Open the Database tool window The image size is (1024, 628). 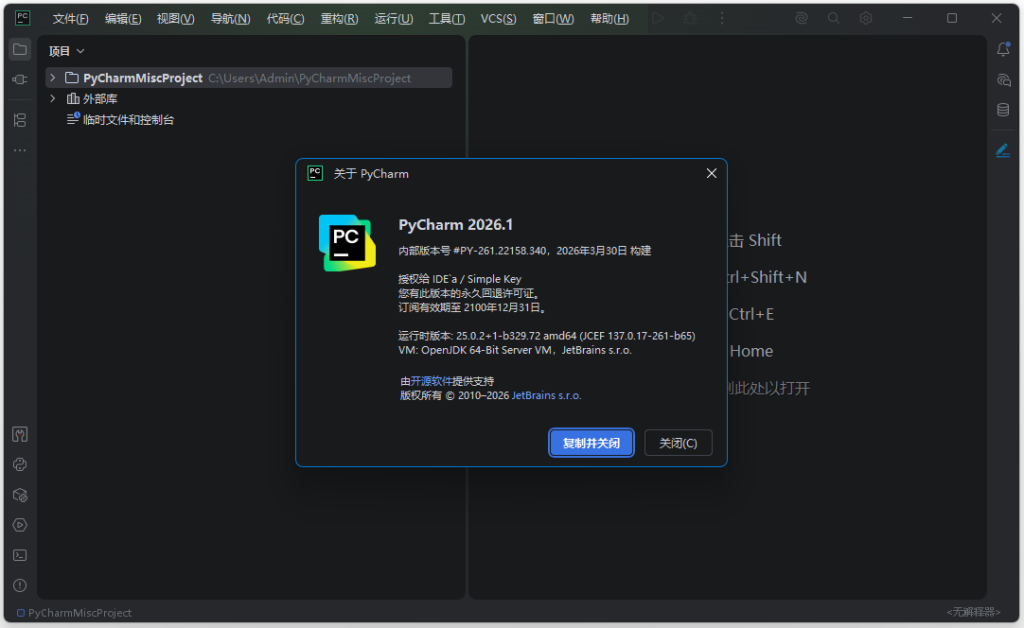click(1003, 110)
